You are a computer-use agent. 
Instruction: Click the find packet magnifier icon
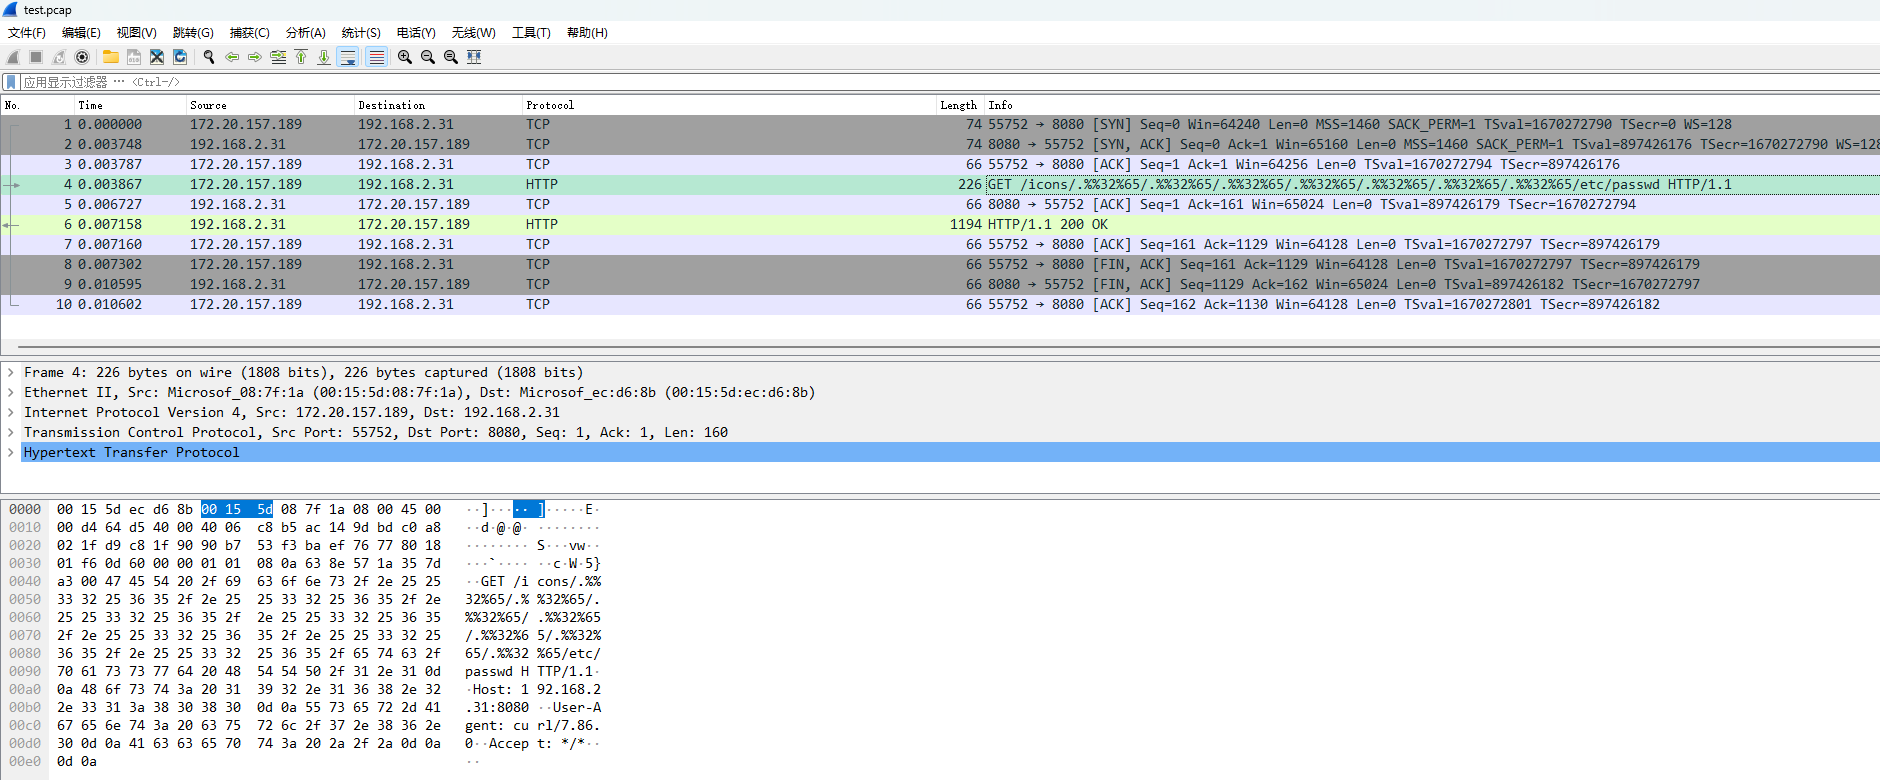coord(209,57)
